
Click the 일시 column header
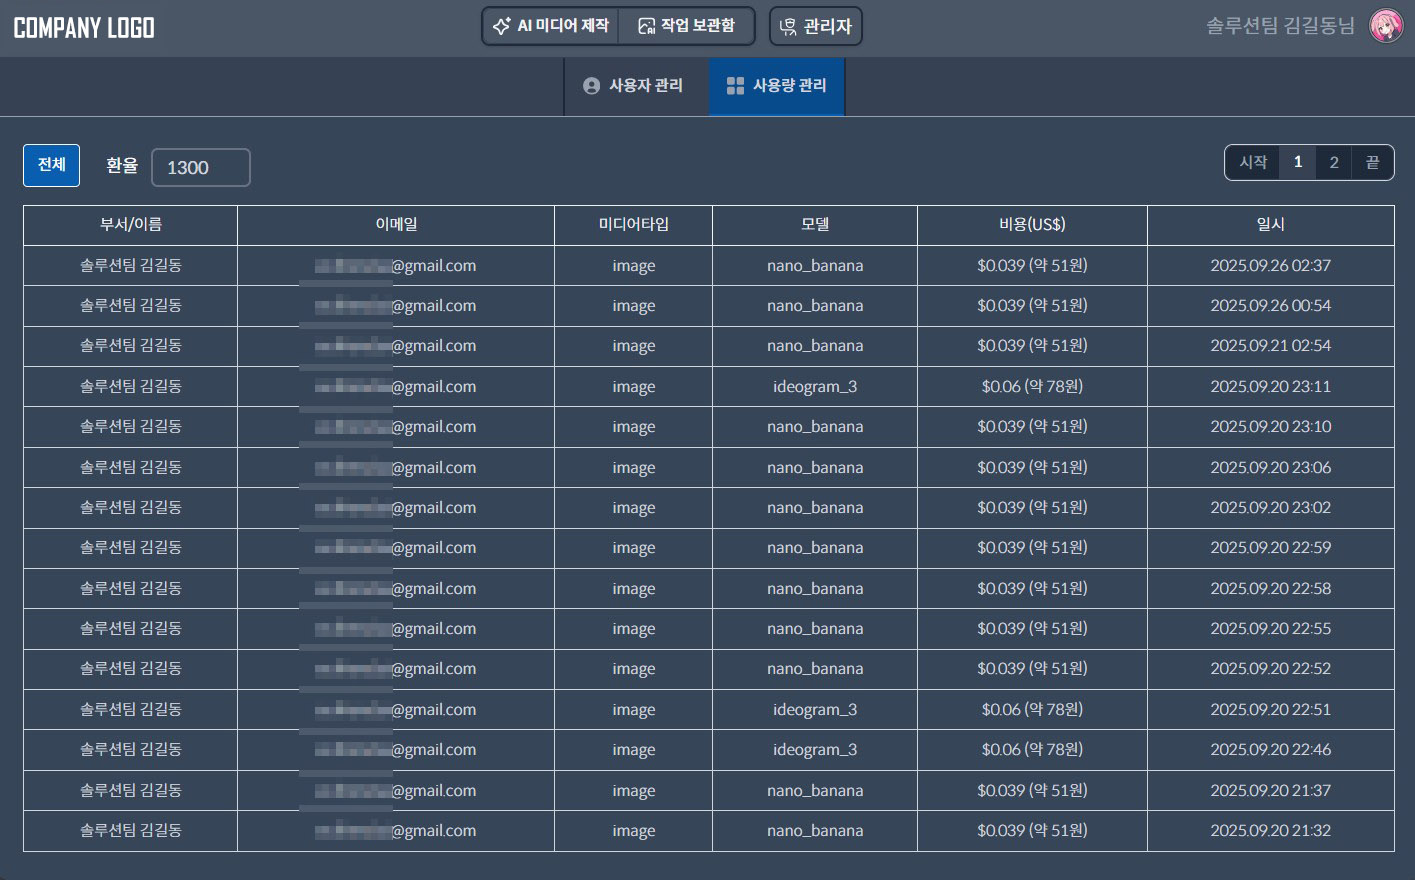click(1270, 225)
